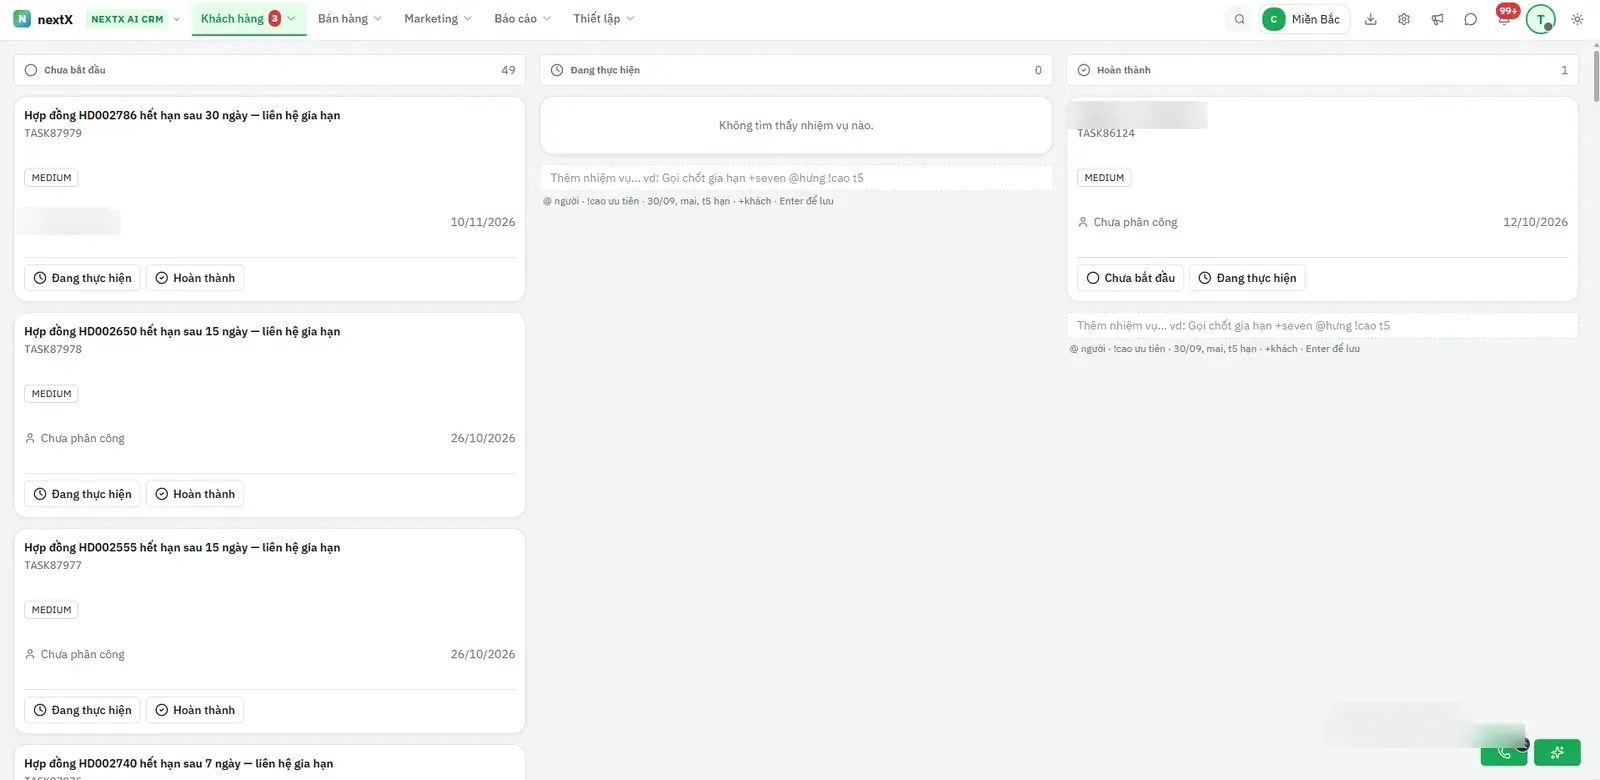Open task title Hợp đồng HD002786
The height and width of the screenshot is (780, 1600).
182,115
